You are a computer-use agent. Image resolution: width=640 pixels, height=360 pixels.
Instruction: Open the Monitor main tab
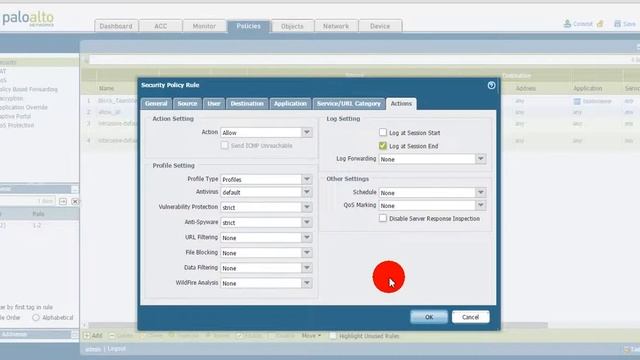click(204, 26)
